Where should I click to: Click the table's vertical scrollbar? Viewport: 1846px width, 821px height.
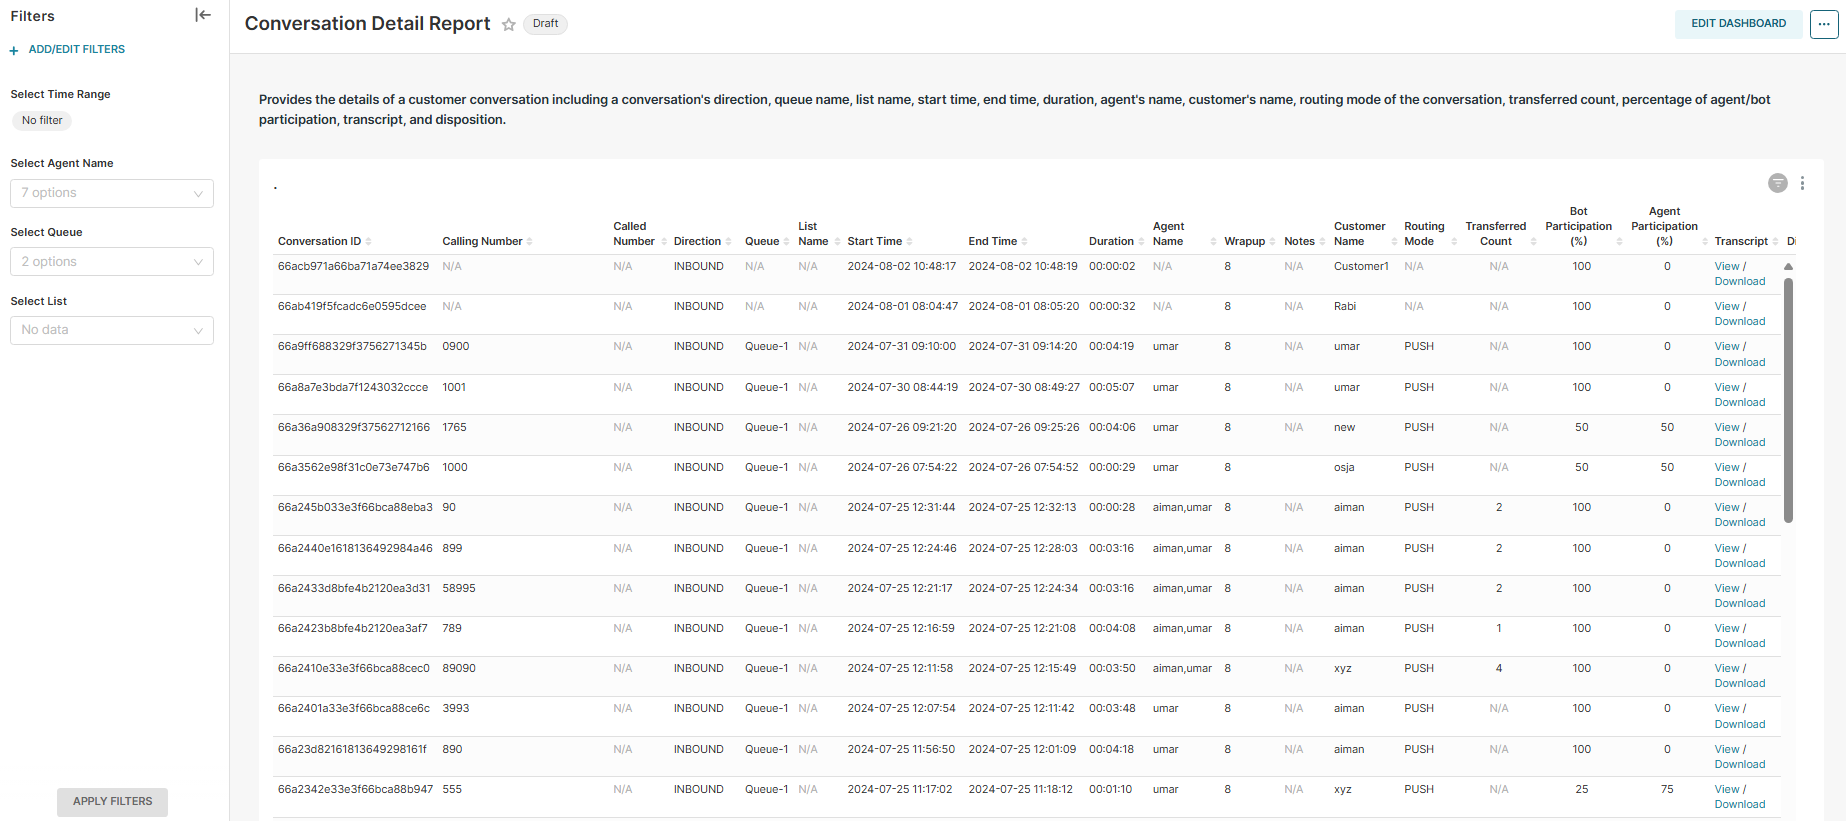point(1788,400)
